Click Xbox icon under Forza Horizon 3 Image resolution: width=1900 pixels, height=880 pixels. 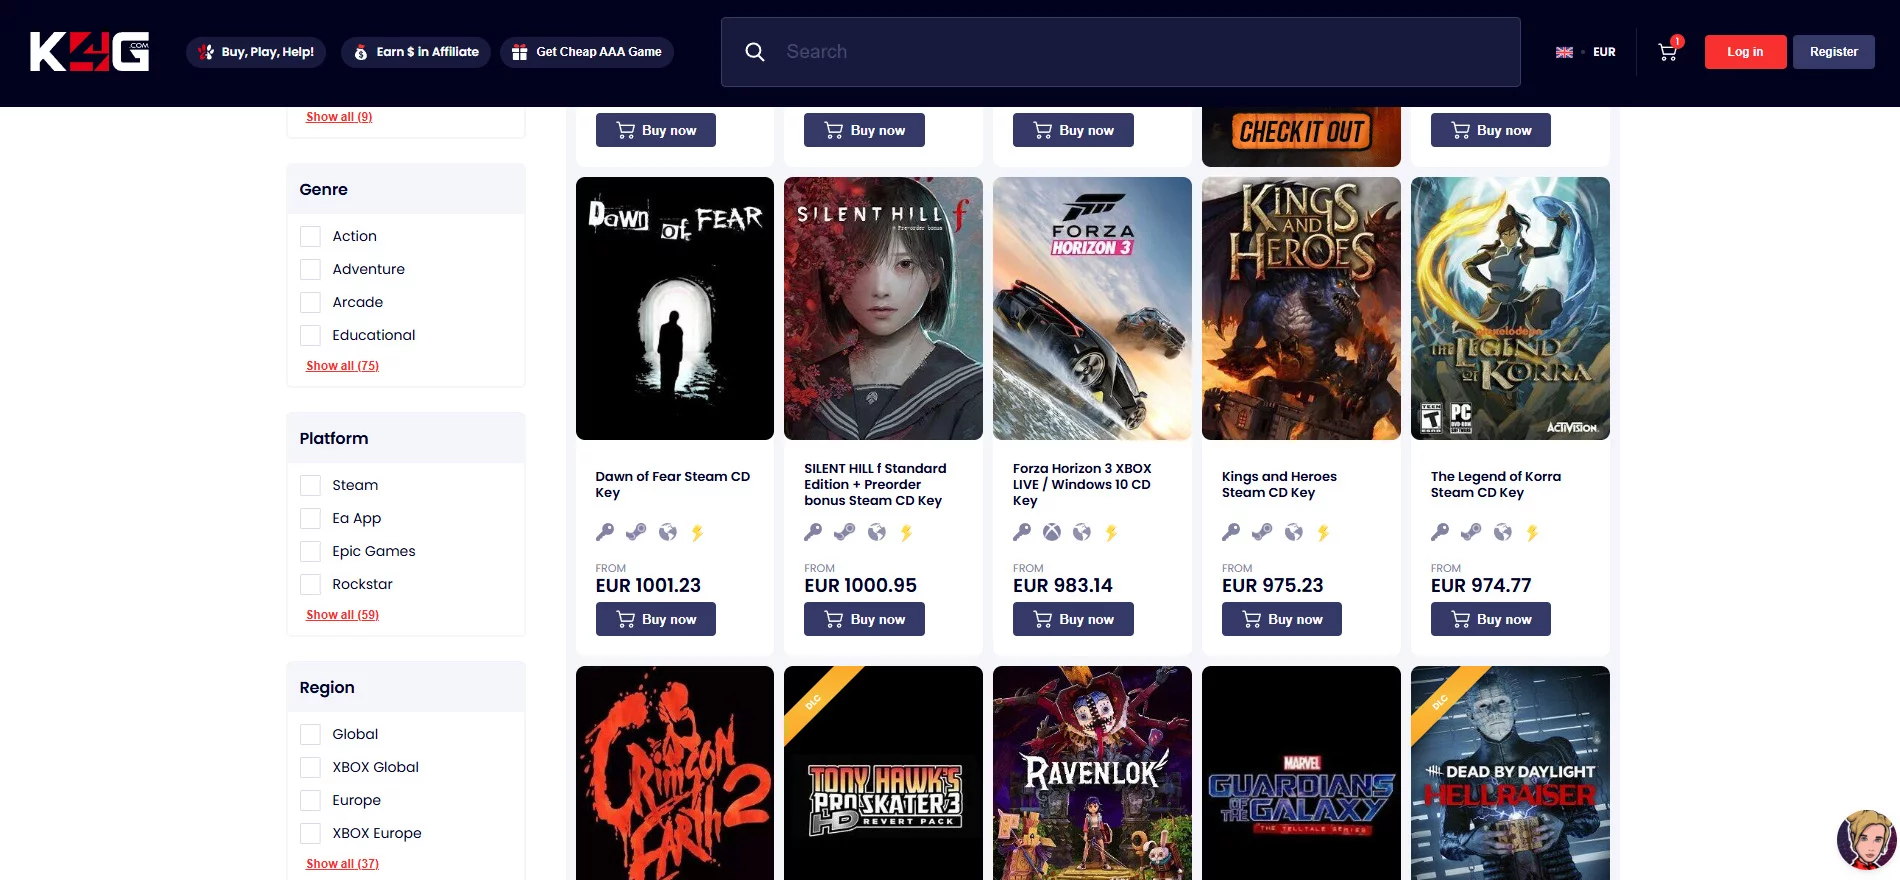[x=1052, y=532]
